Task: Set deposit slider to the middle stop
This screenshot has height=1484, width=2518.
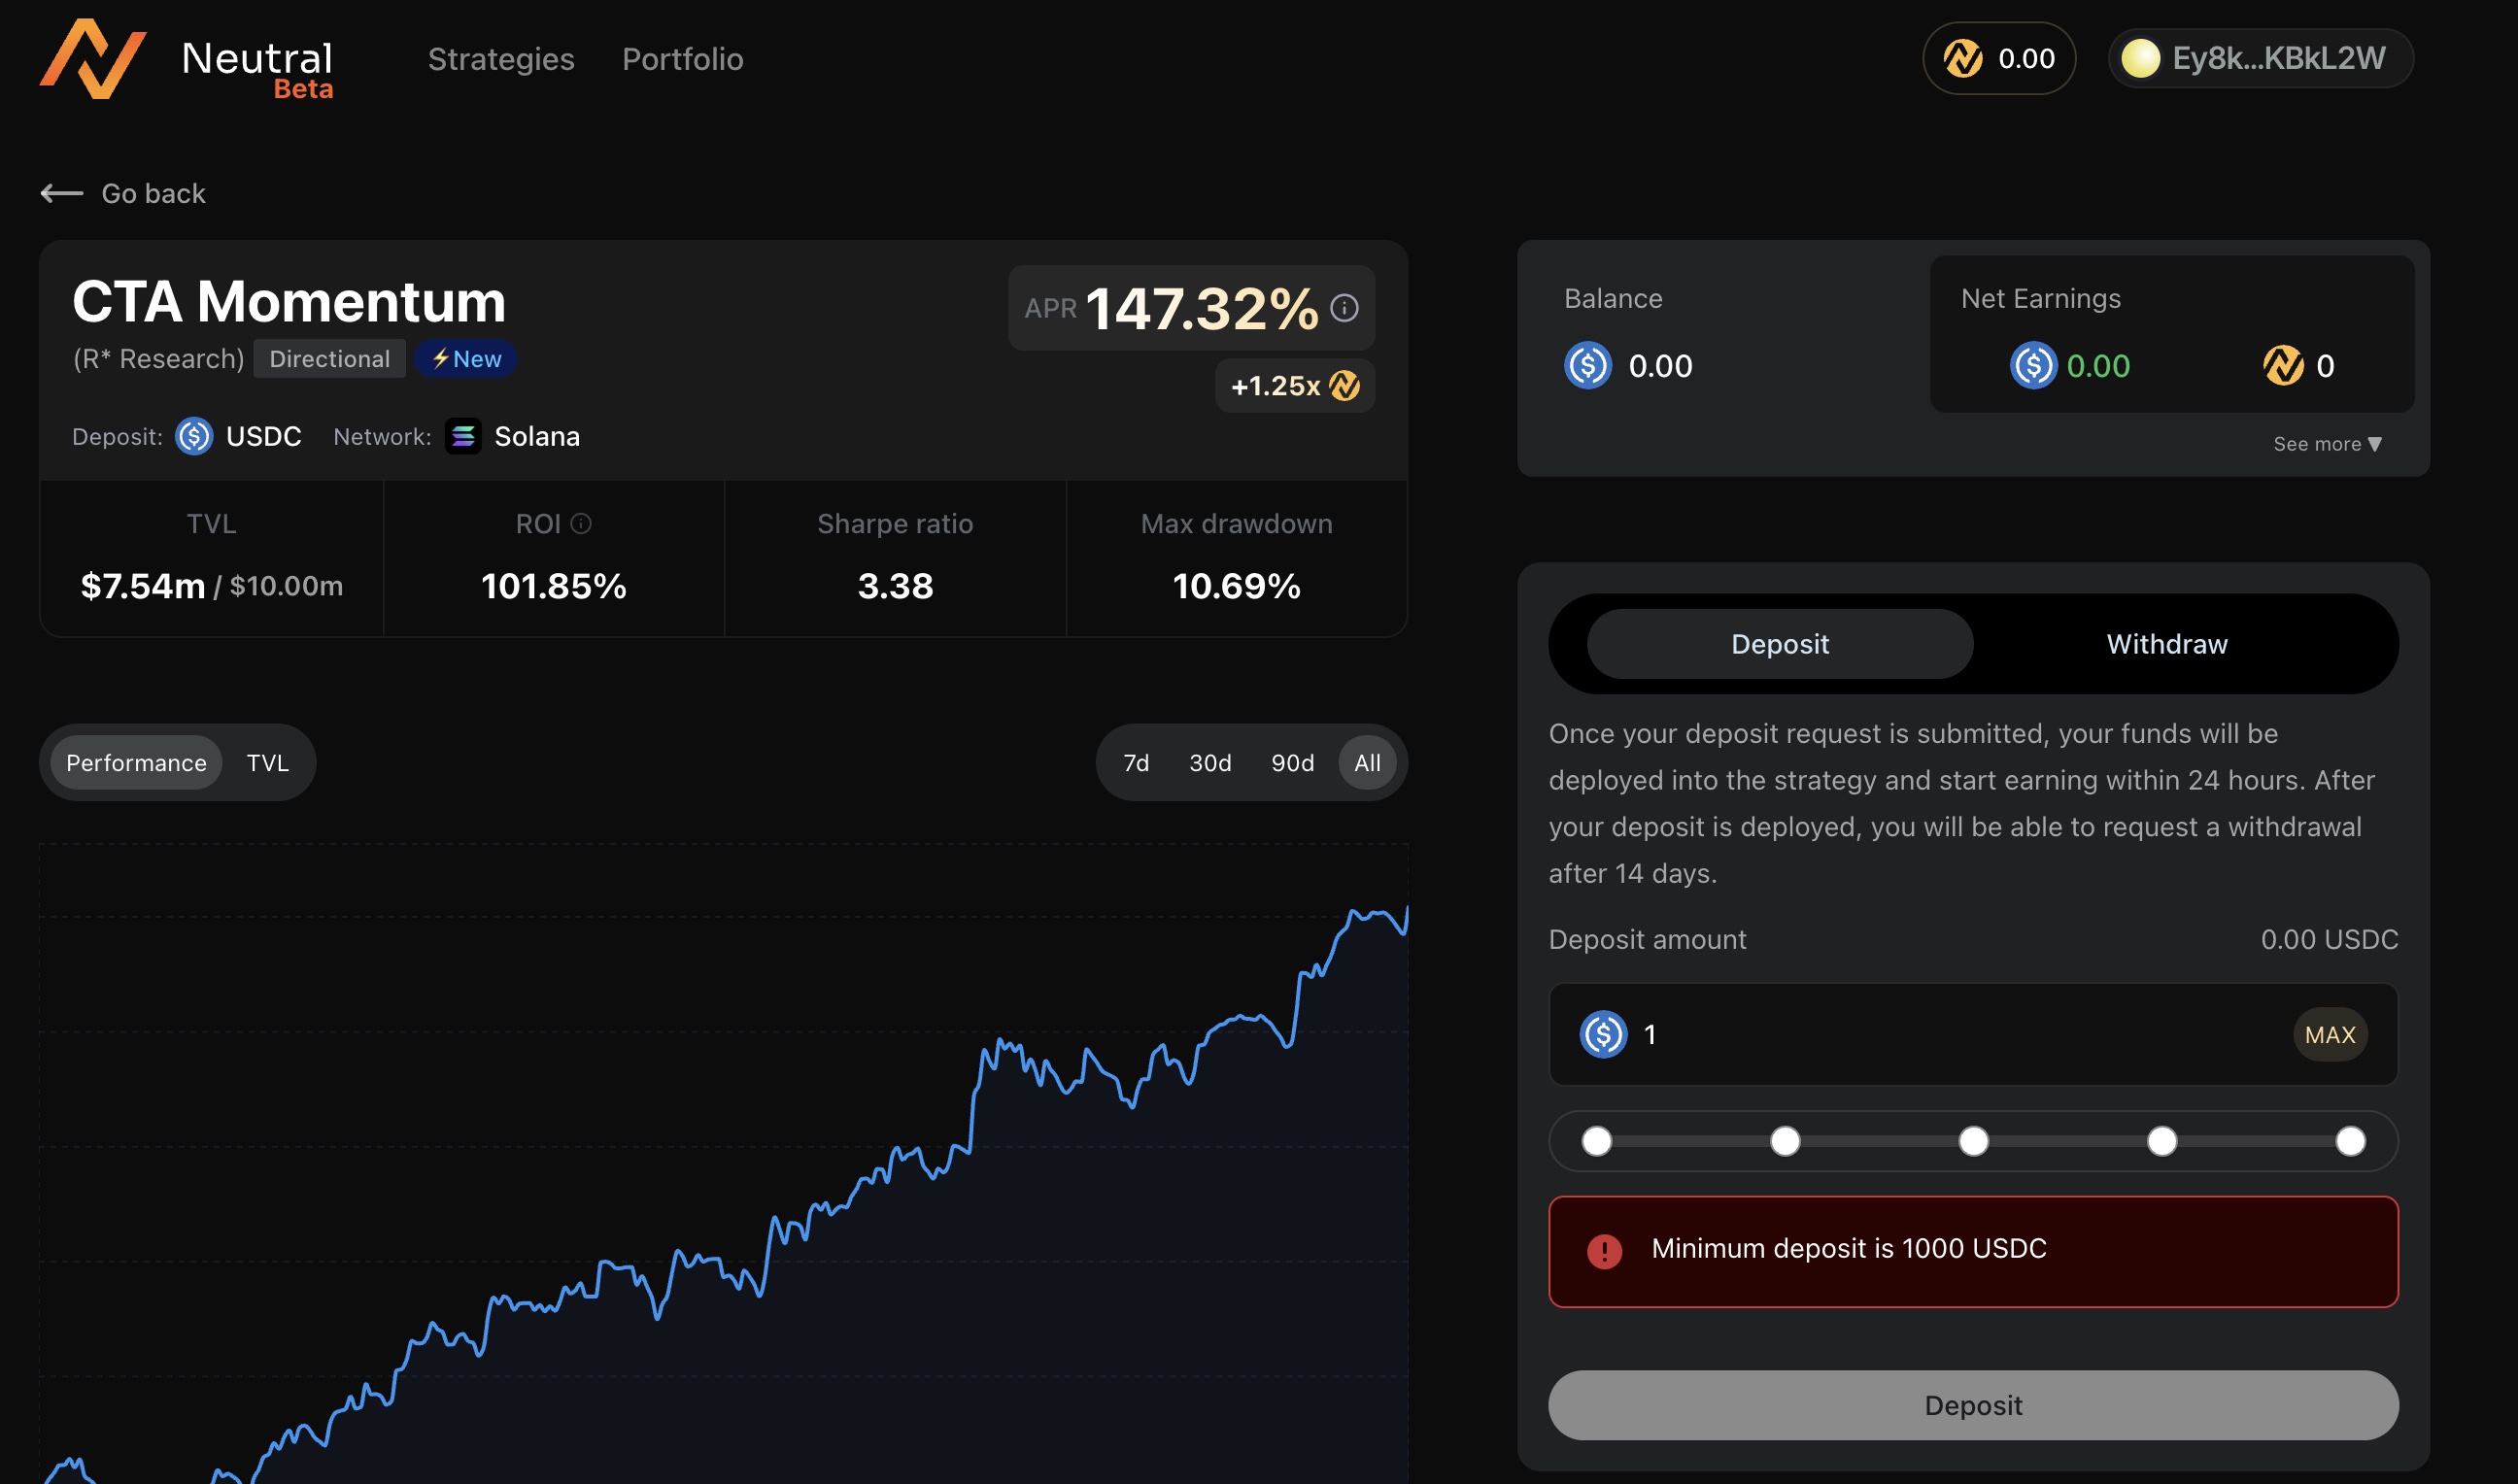Action: (1973, 1141)
